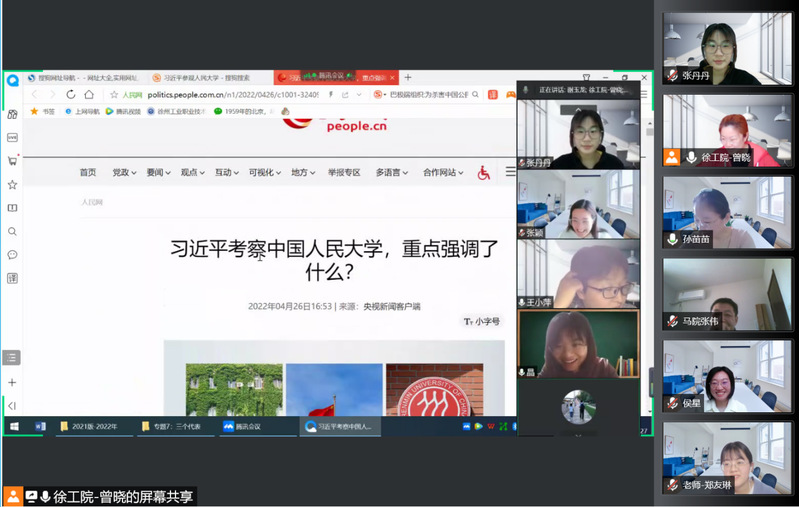
Task: Click the 首页 home link
Action: click(x=88, y=172)
